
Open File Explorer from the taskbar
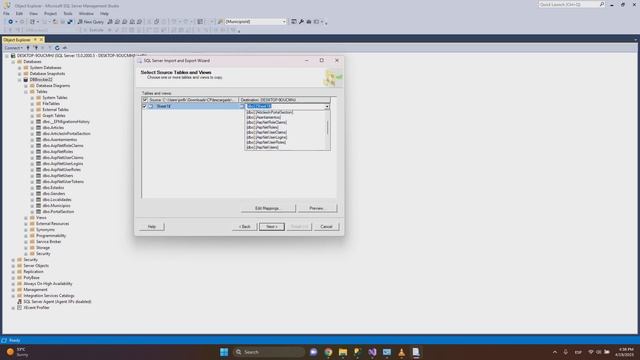[x=343, y=352]
